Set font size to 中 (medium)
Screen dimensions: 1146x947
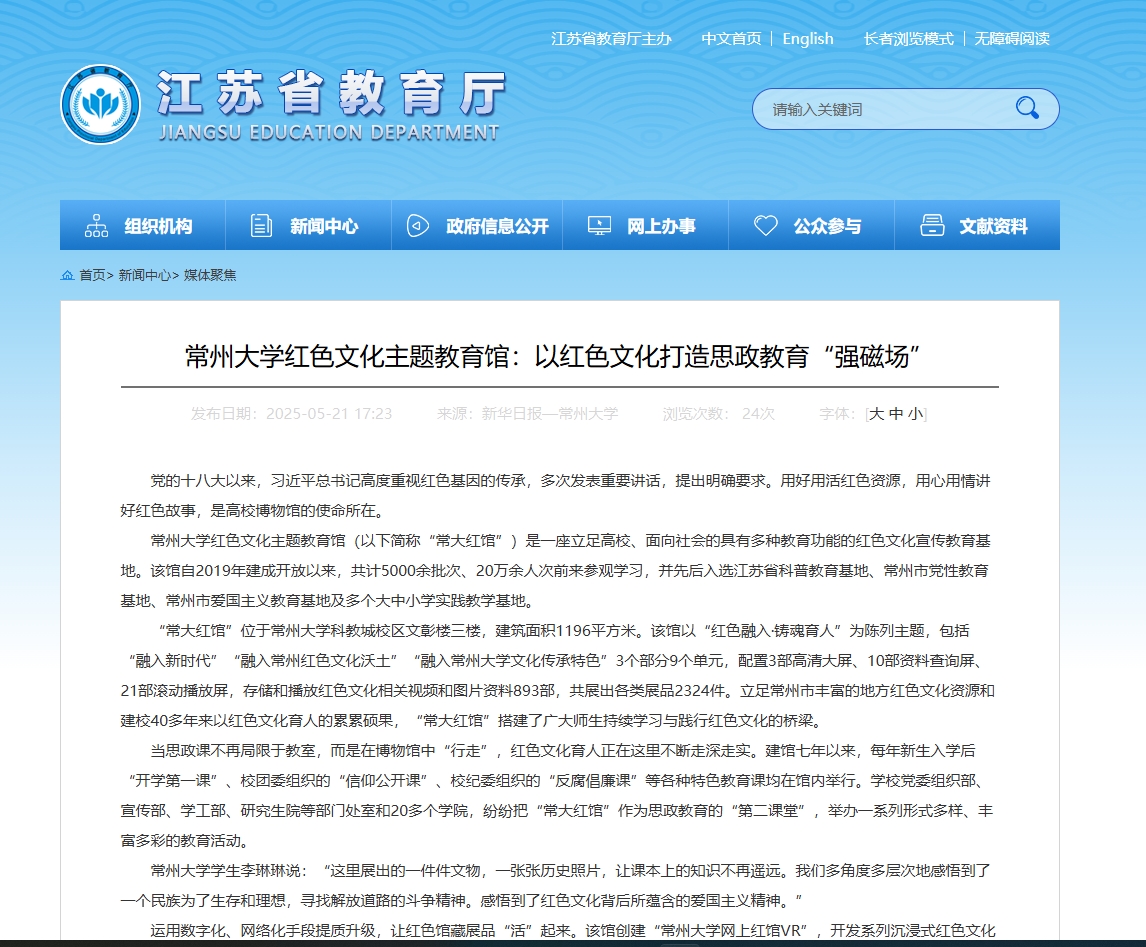896,413
